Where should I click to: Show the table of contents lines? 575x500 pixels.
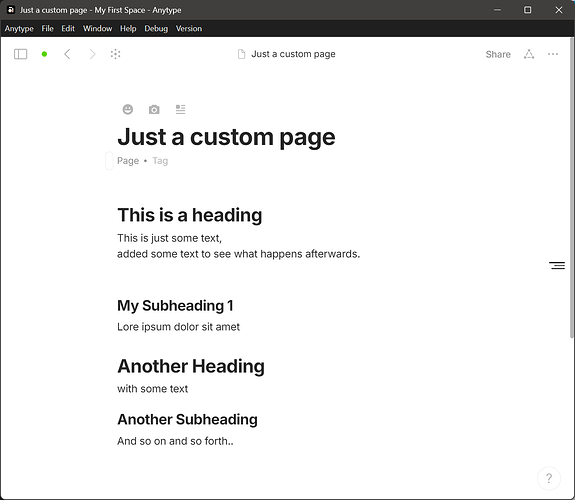[557, 265]
